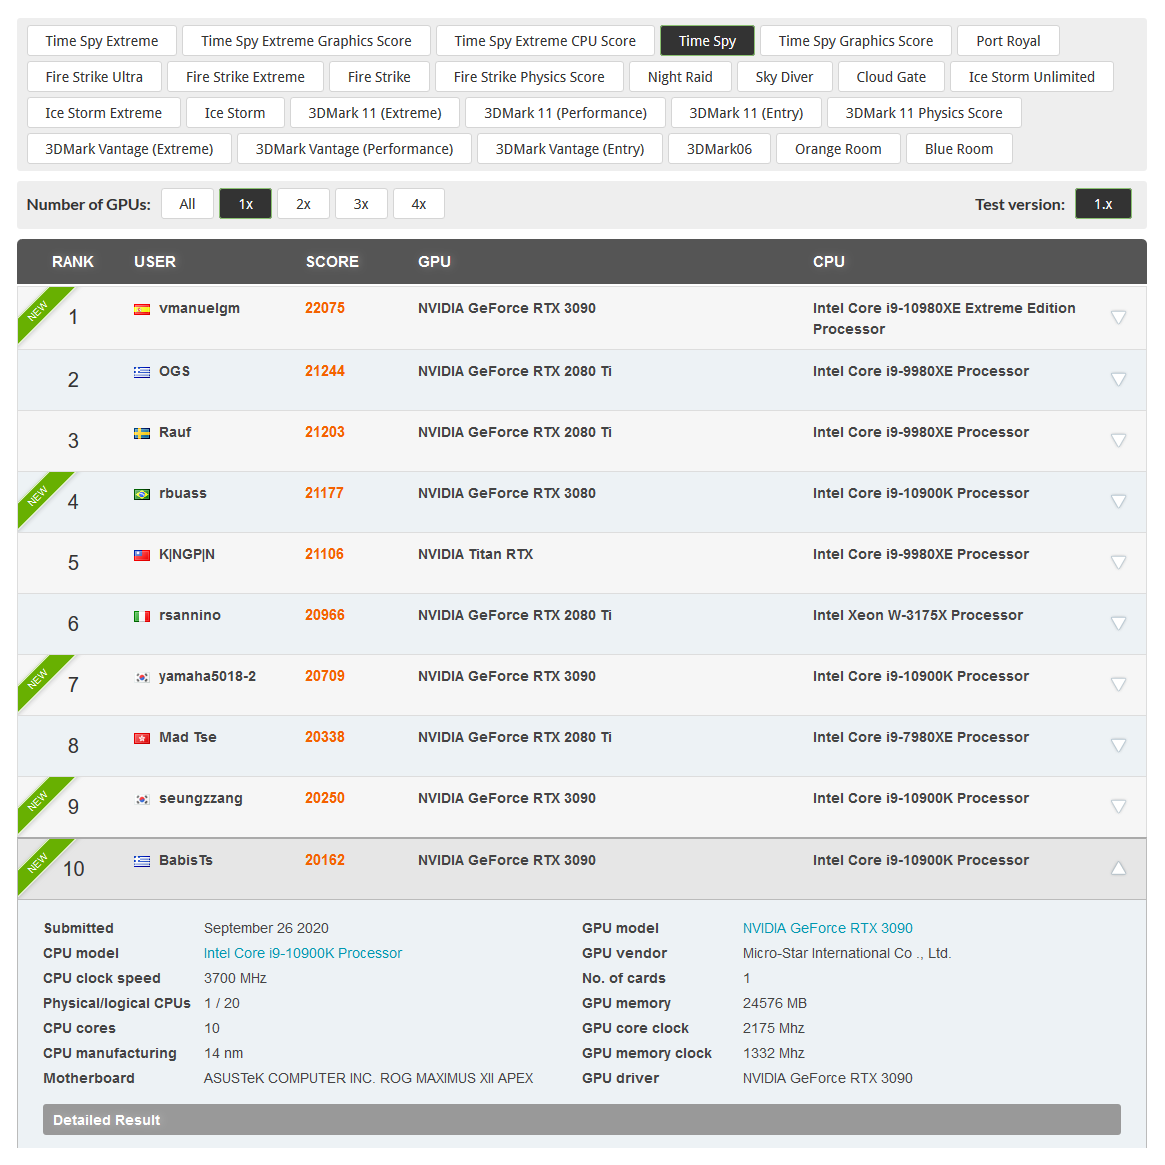Expand details for yamaha5018-2's row
The width and height of the screenshot is (1165, 1165).
coord(1118,684)
